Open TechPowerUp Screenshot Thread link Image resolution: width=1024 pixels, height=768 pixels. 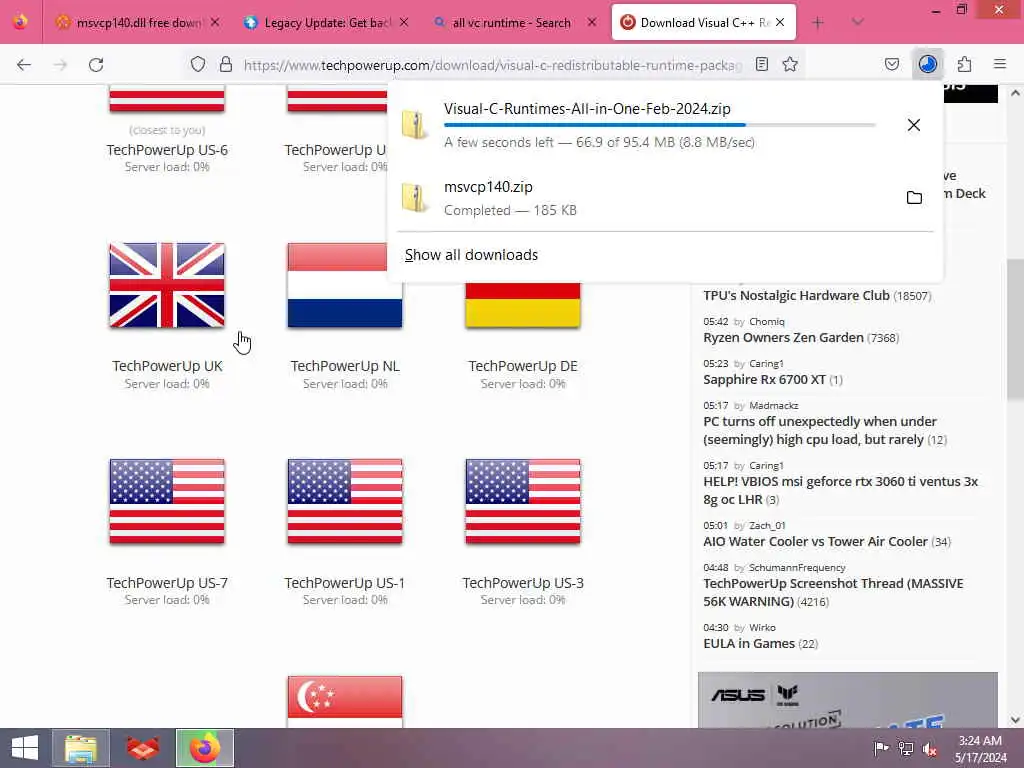click(x=833, y=592)
